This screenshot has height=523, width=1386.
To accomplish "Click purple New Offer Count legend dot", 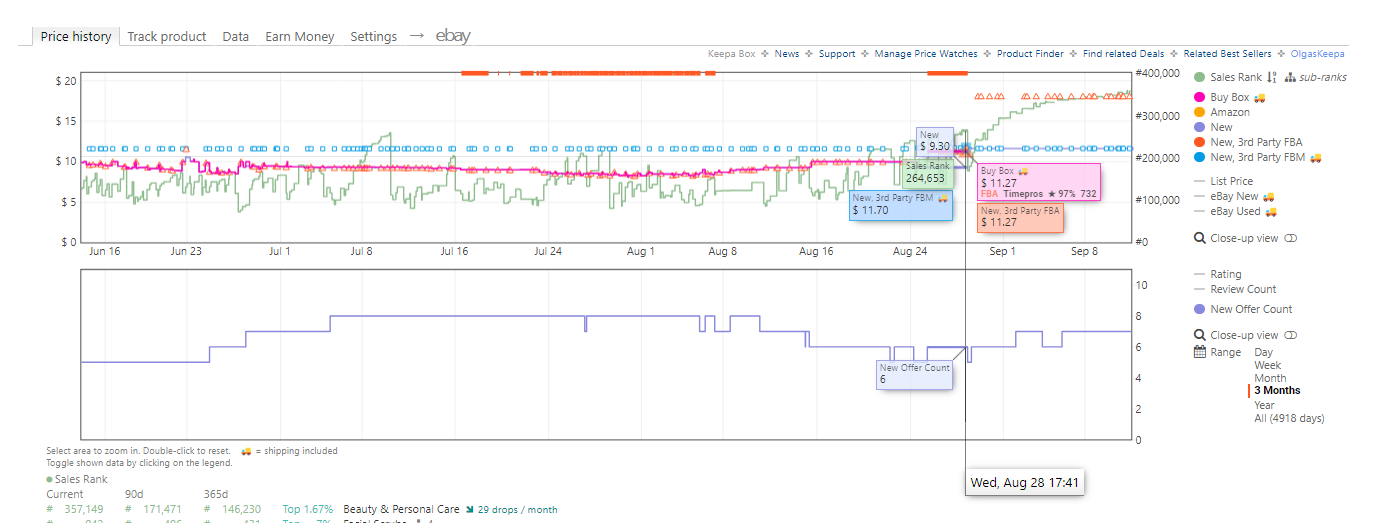I will pyautogui.click(x=1200, y=309).
